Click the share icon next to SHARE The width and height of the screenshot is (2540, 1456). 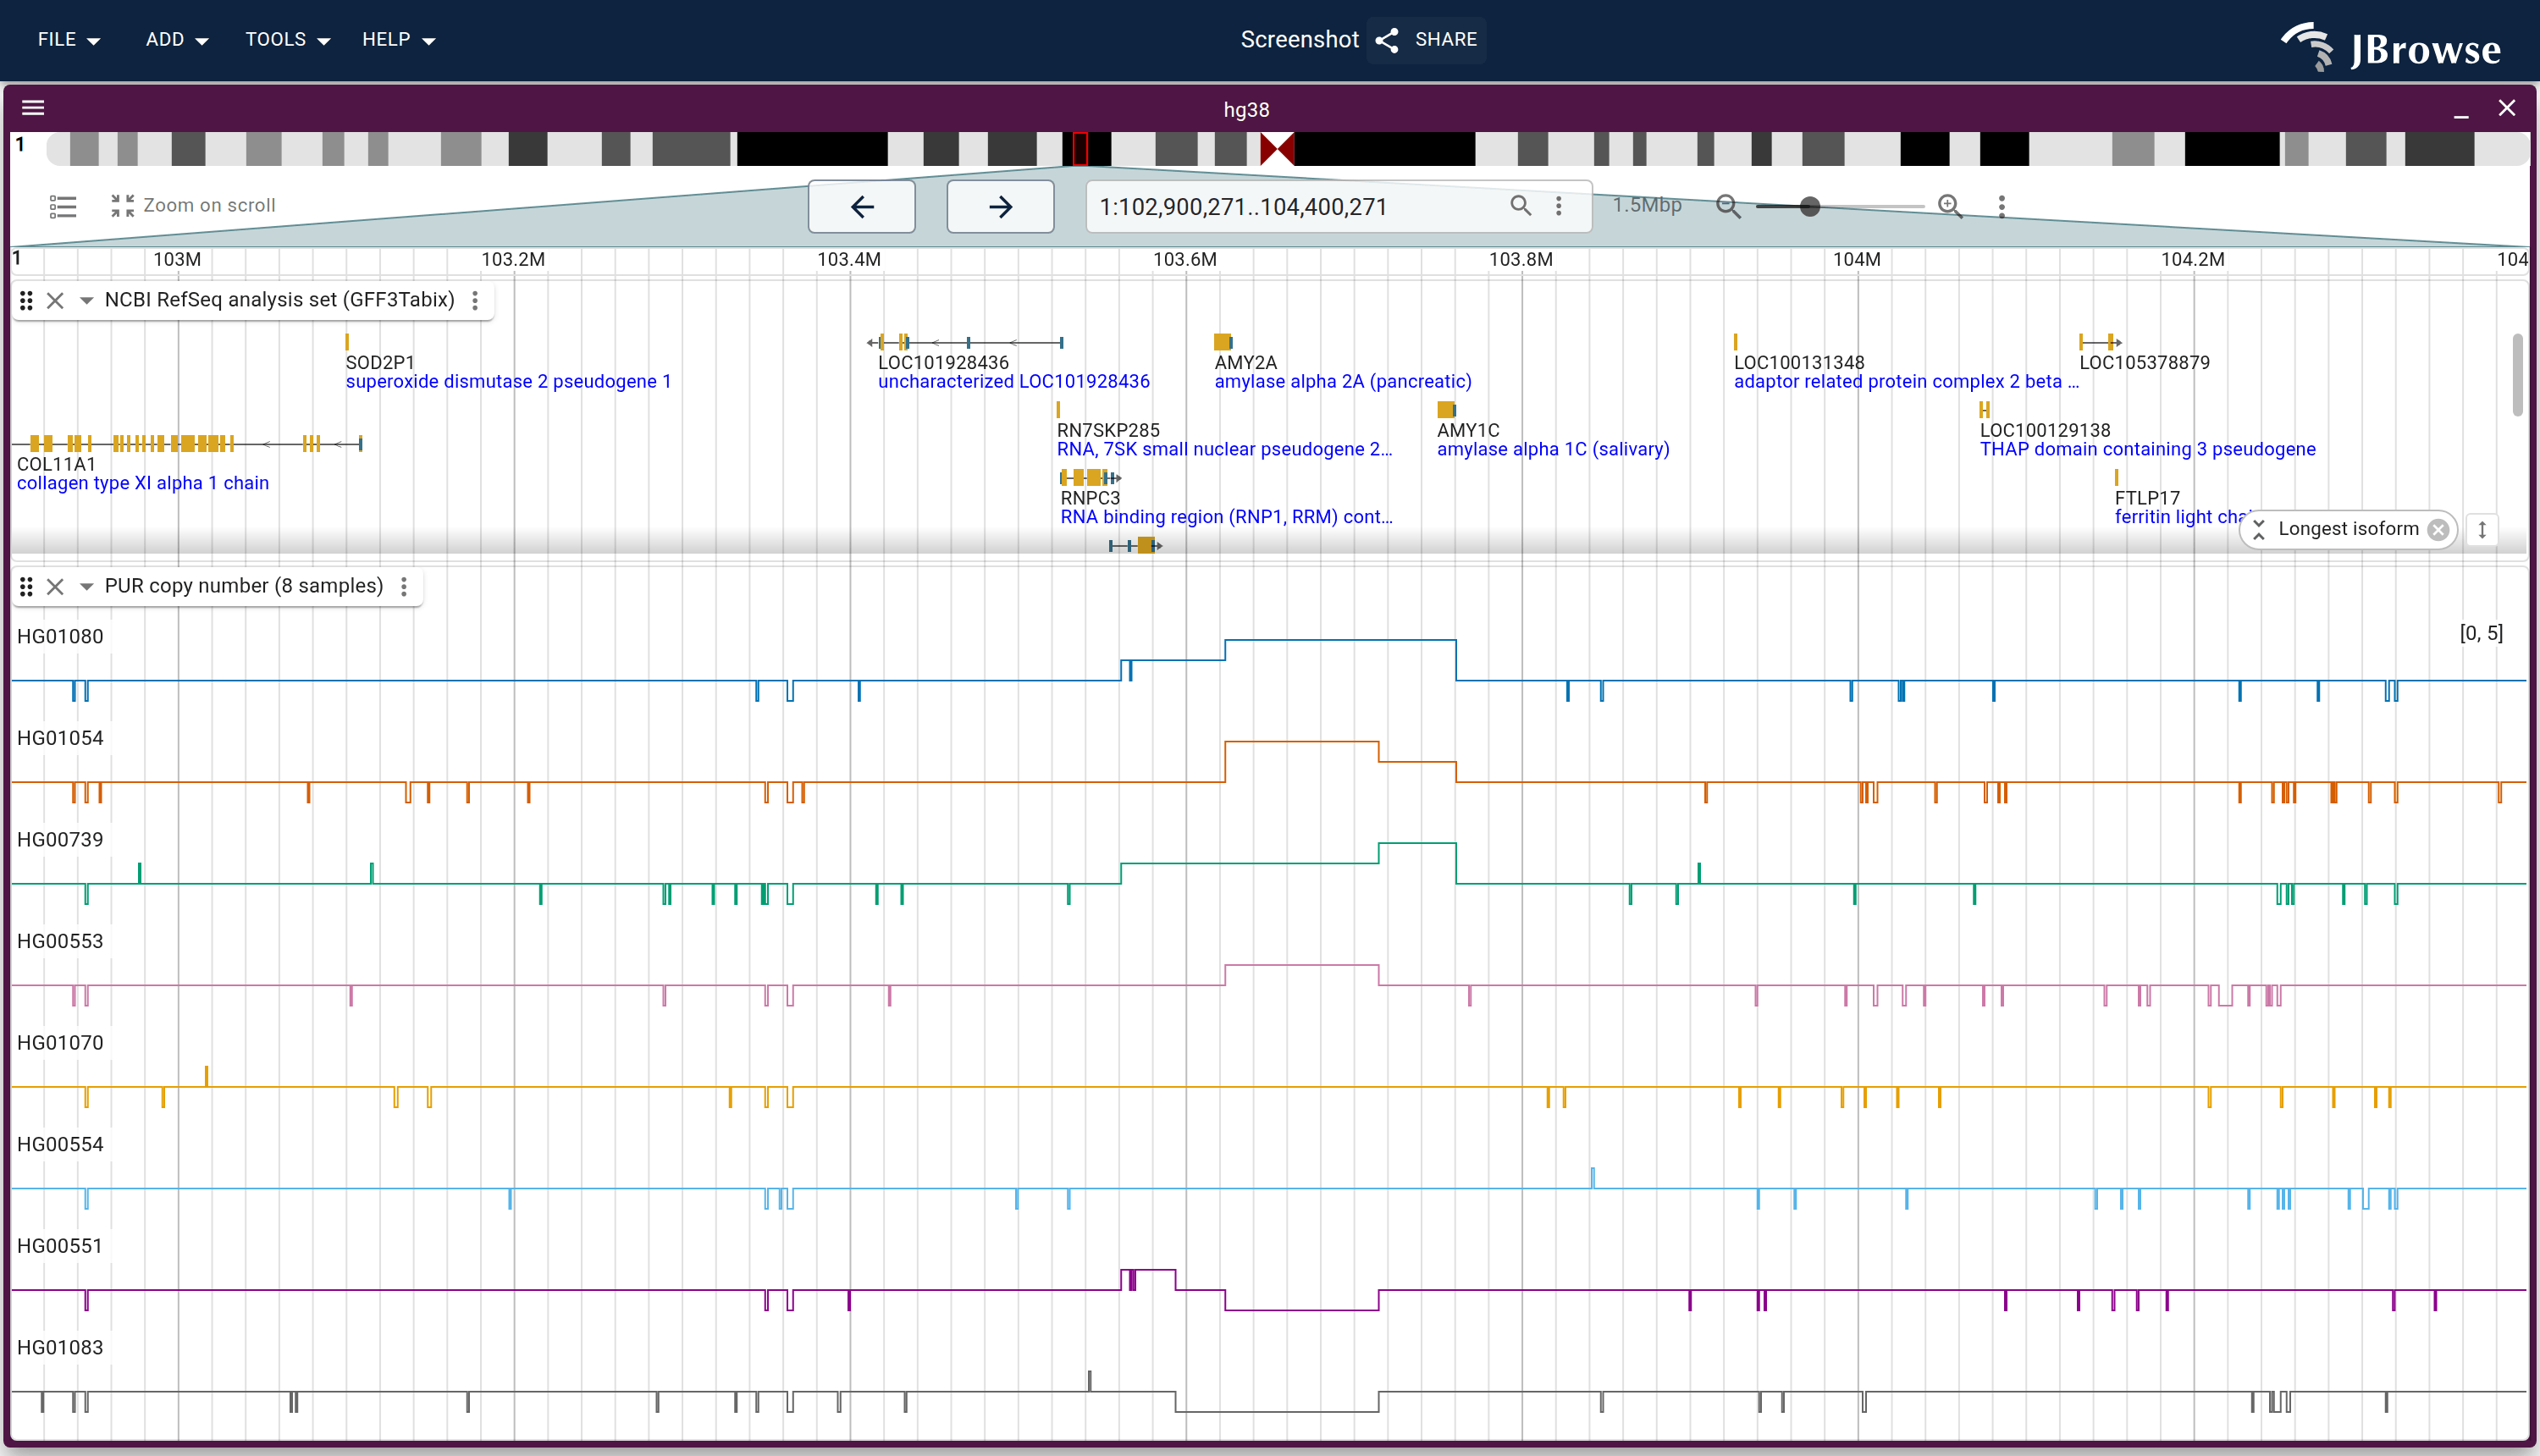click(1387, 40)
